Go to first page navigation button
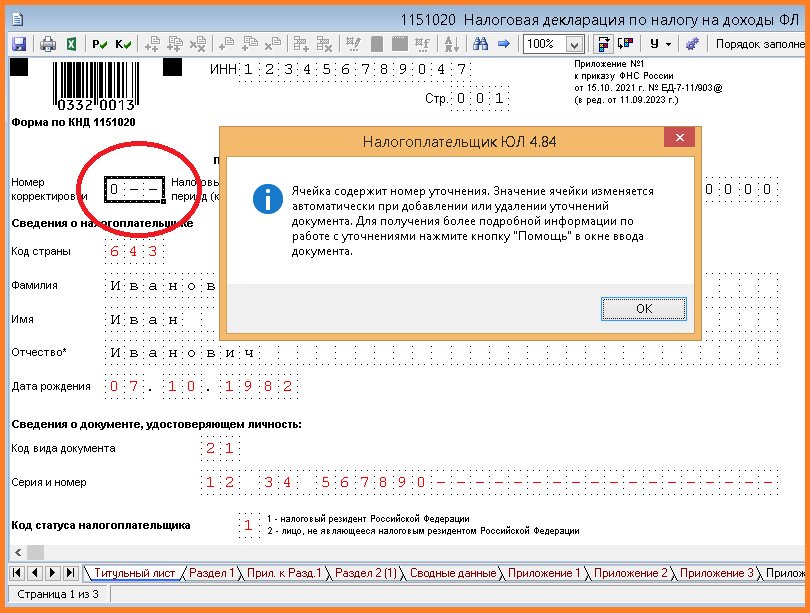Screen dimensions: 810x613 click(17, 573)
